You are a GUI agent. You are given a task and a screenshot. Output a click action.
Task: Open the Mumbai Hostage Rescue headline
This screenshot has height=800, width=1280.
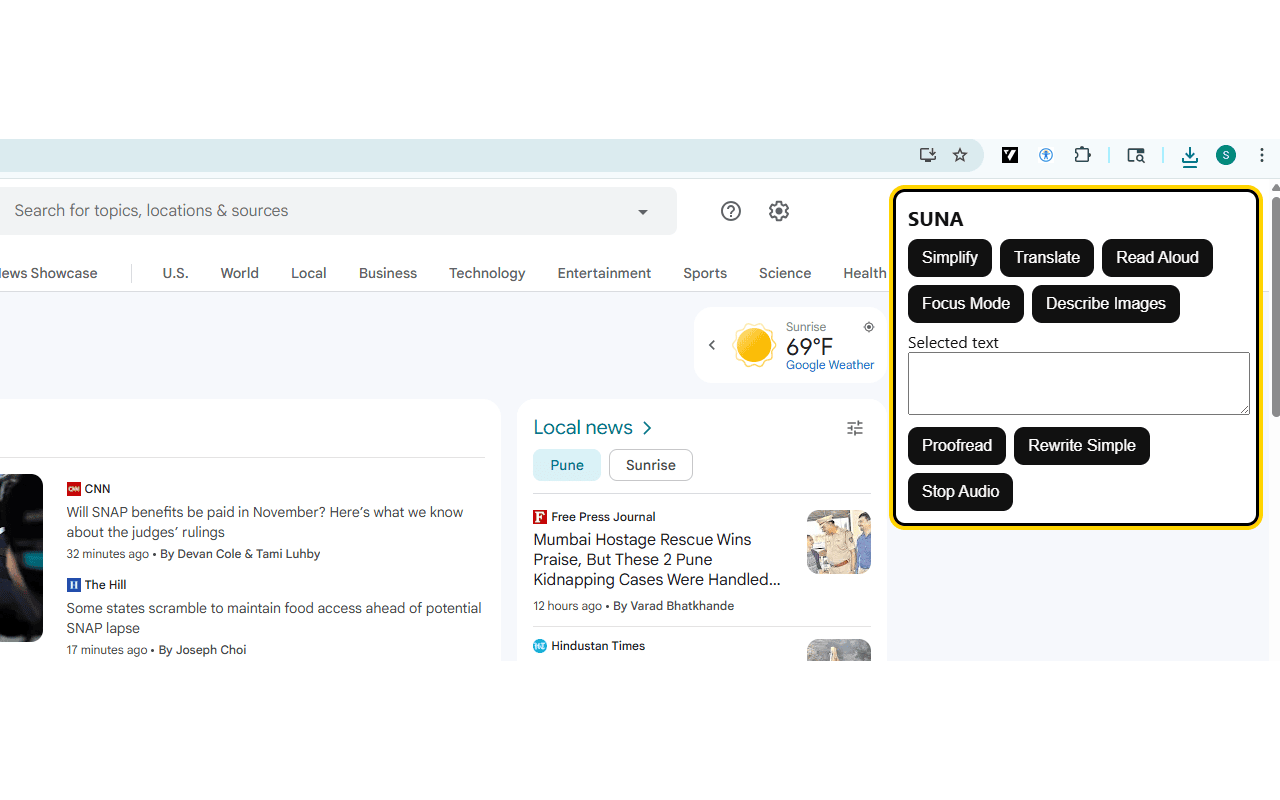657,560
